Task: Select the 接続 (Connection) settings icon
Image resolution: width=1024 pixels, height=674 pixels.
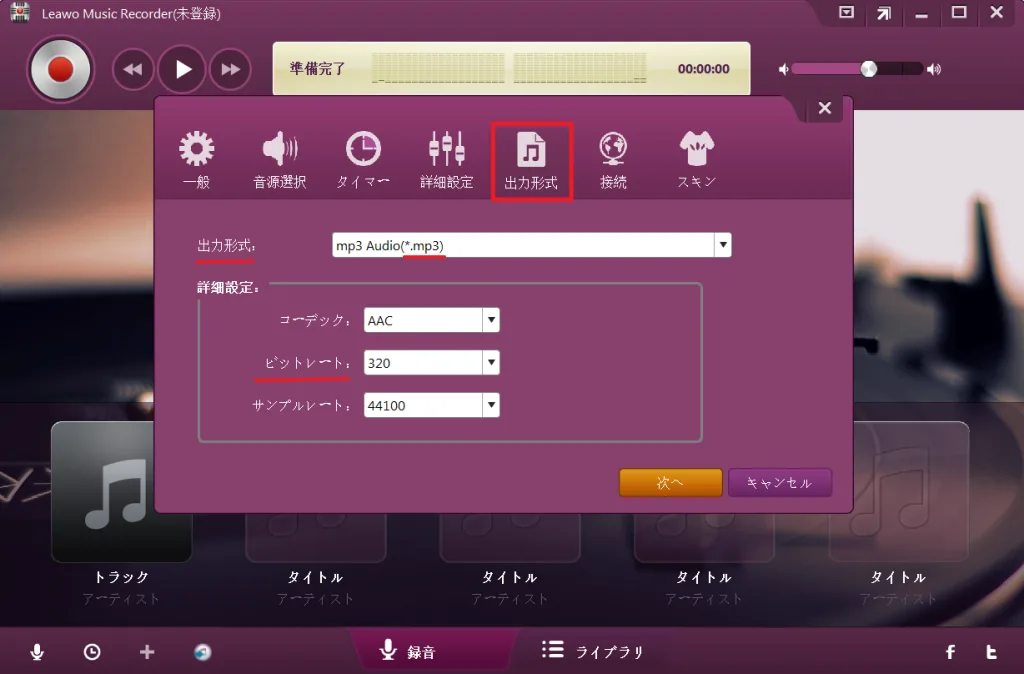Action: 613,155
